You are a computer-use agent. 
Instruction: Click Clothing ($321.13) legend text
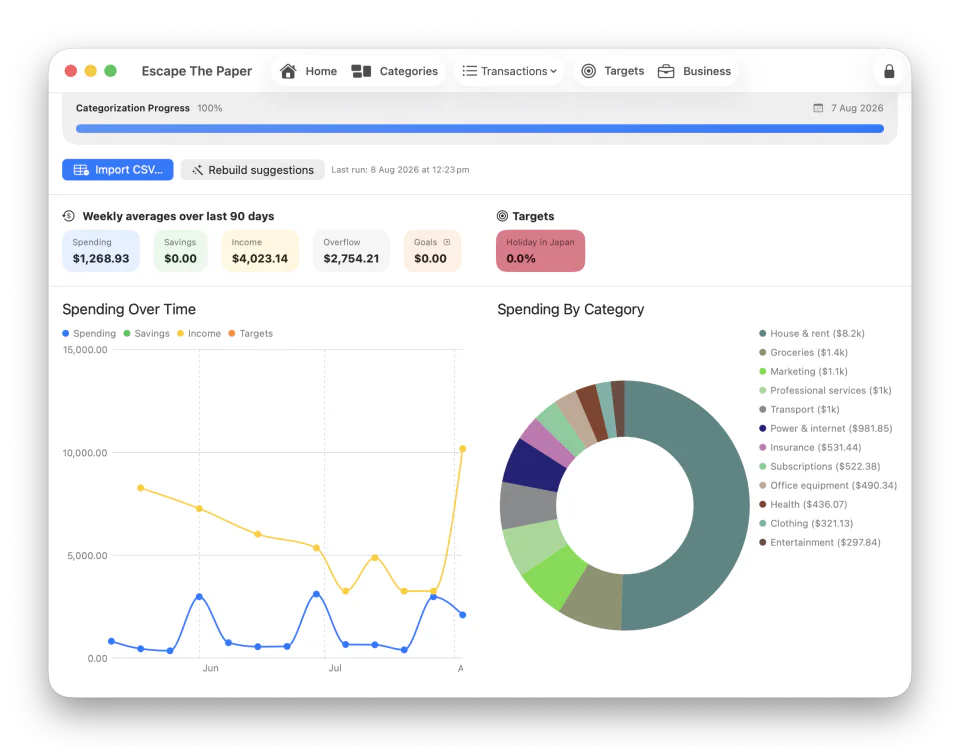point(811,523)
